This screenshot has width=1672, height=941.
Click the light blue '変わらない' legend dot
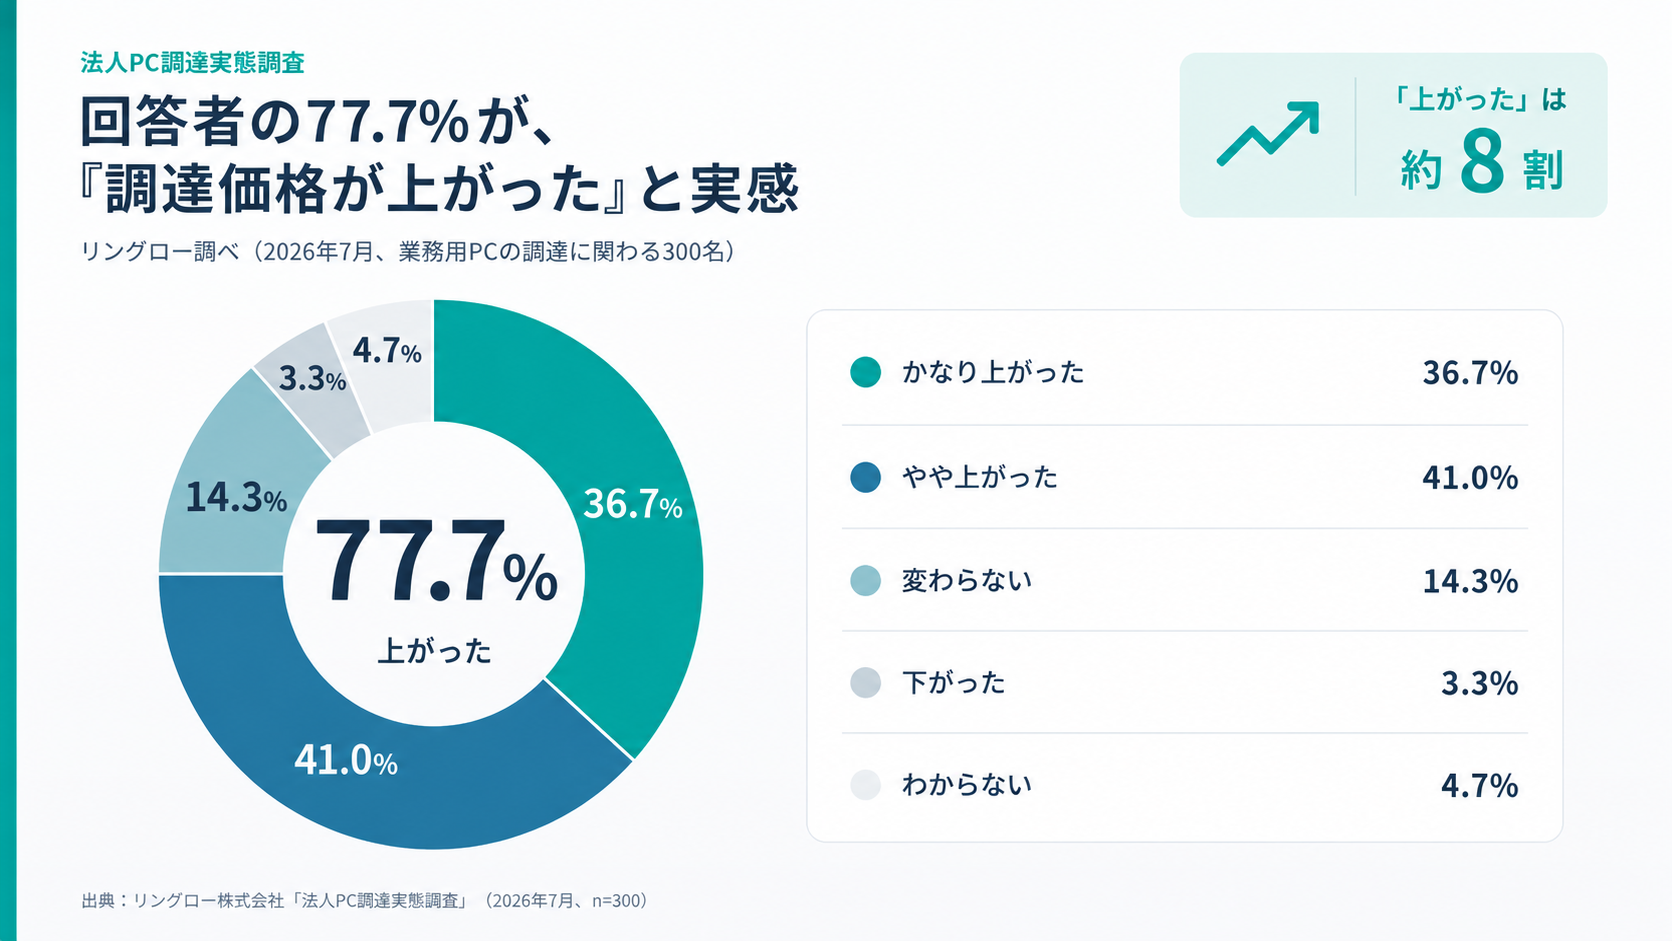click(865, 580)
